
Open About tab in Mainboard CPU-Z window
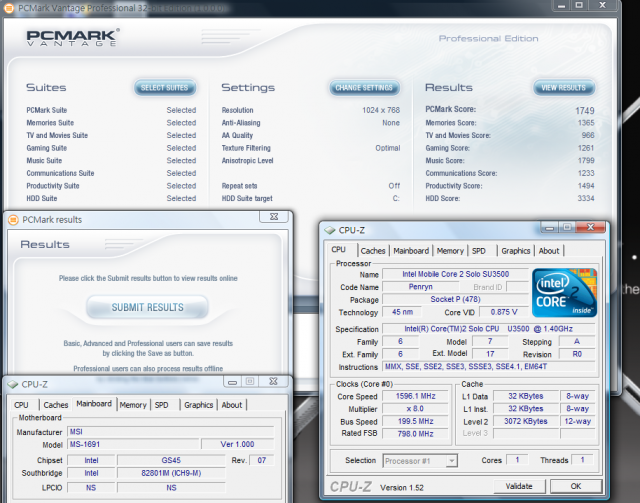231,405
